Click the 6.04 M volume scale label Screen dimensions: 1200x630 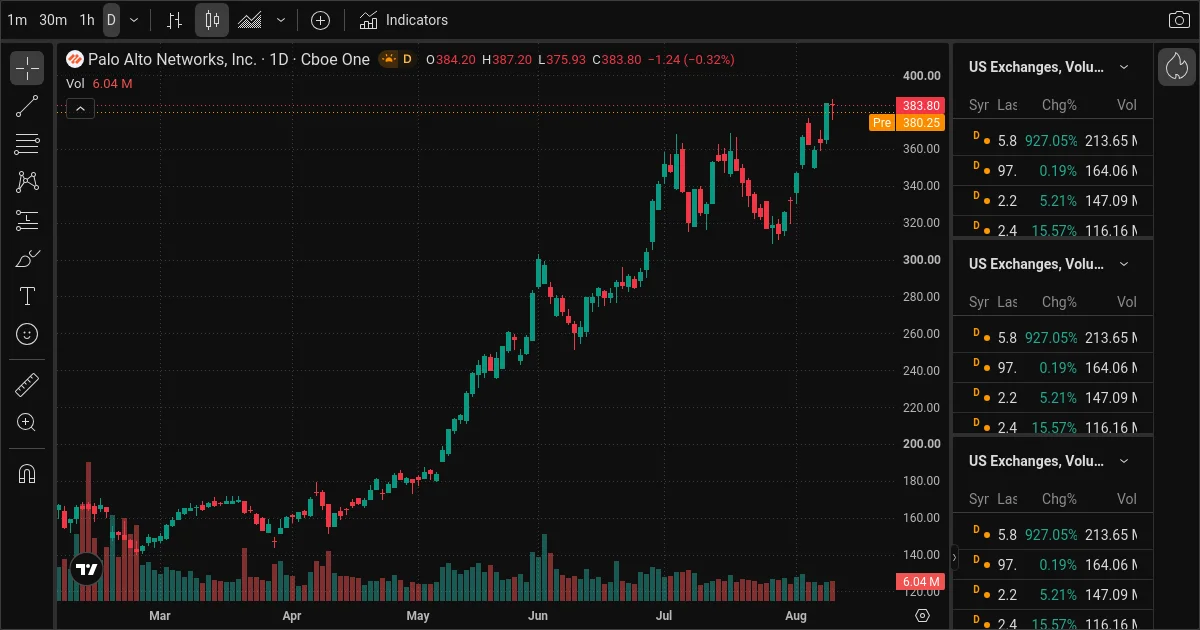920,582
